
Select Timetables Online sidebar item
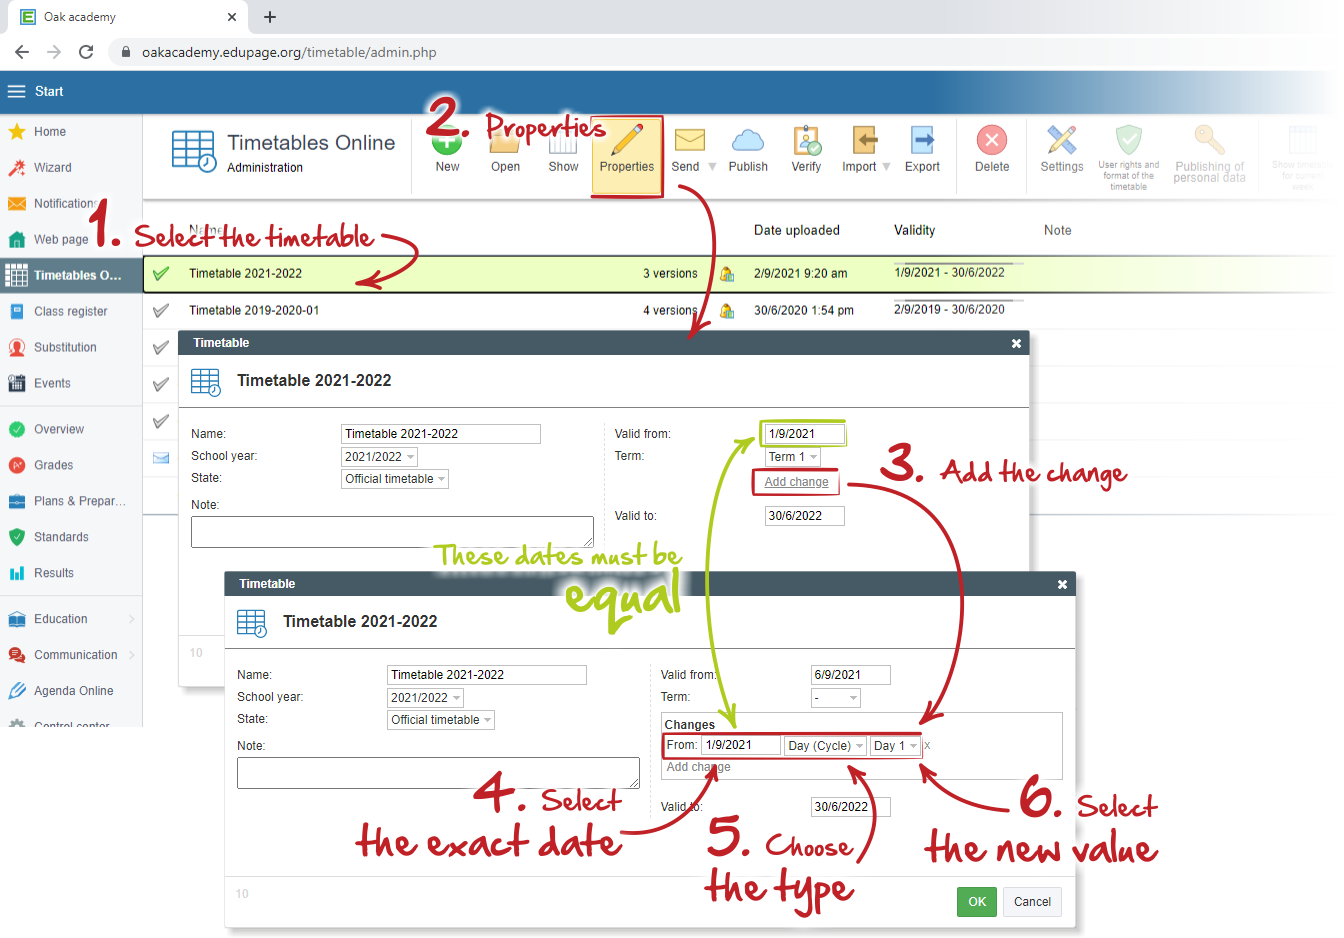(x=71, y=276)
